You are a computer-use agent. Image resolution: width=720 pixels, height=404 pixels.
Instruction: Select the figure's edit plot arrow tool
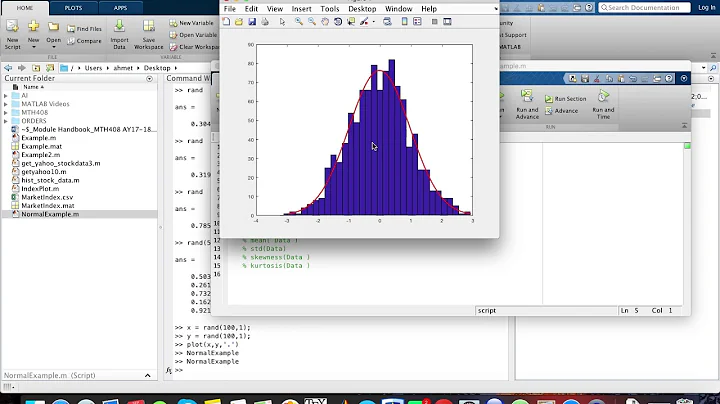pos(283,21)
